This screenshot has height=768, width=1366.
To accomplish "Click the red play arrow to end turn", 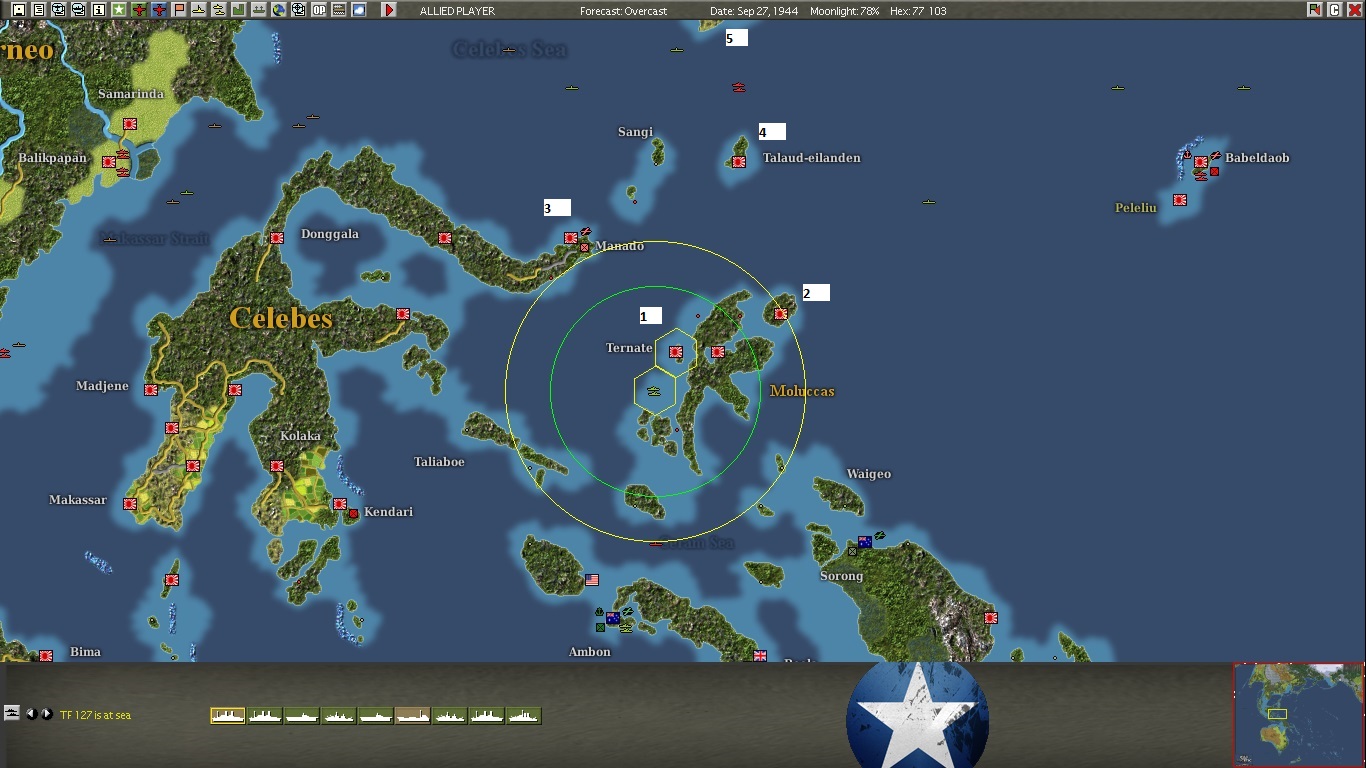I will click(x=388, y=10).
